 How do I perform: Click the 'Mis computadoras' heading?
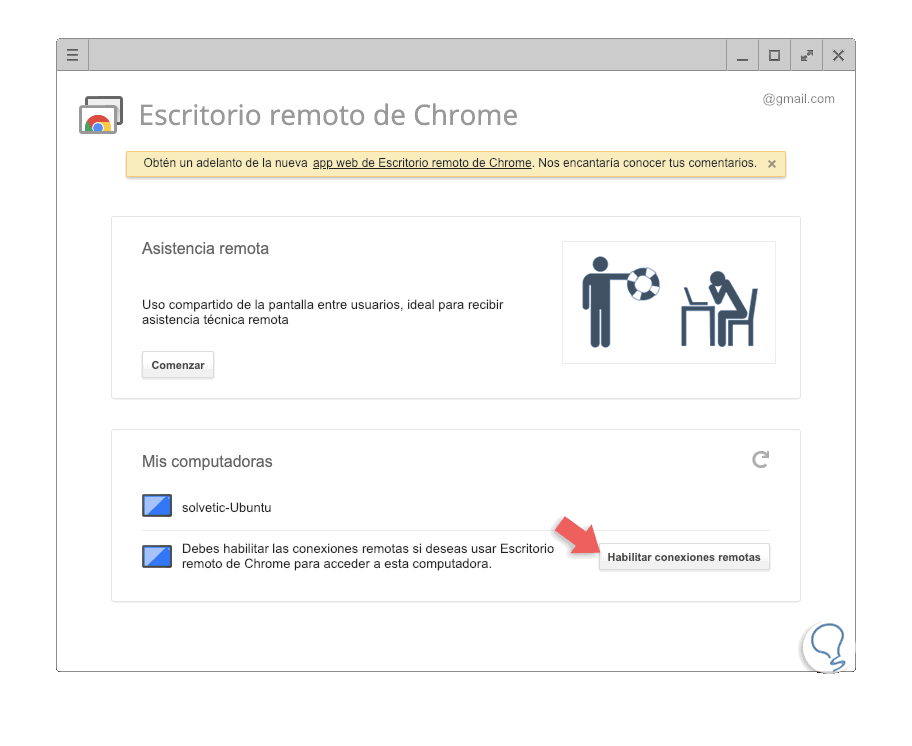(x=207, y=462)
